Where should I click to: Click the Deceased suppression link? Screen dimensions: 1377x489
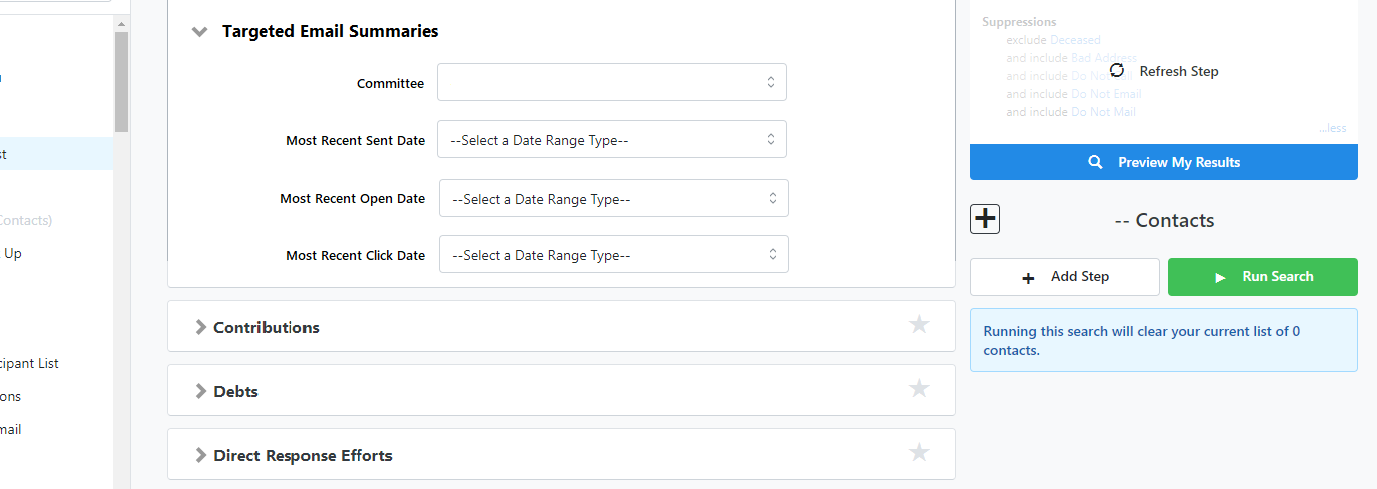point(1075,40)
